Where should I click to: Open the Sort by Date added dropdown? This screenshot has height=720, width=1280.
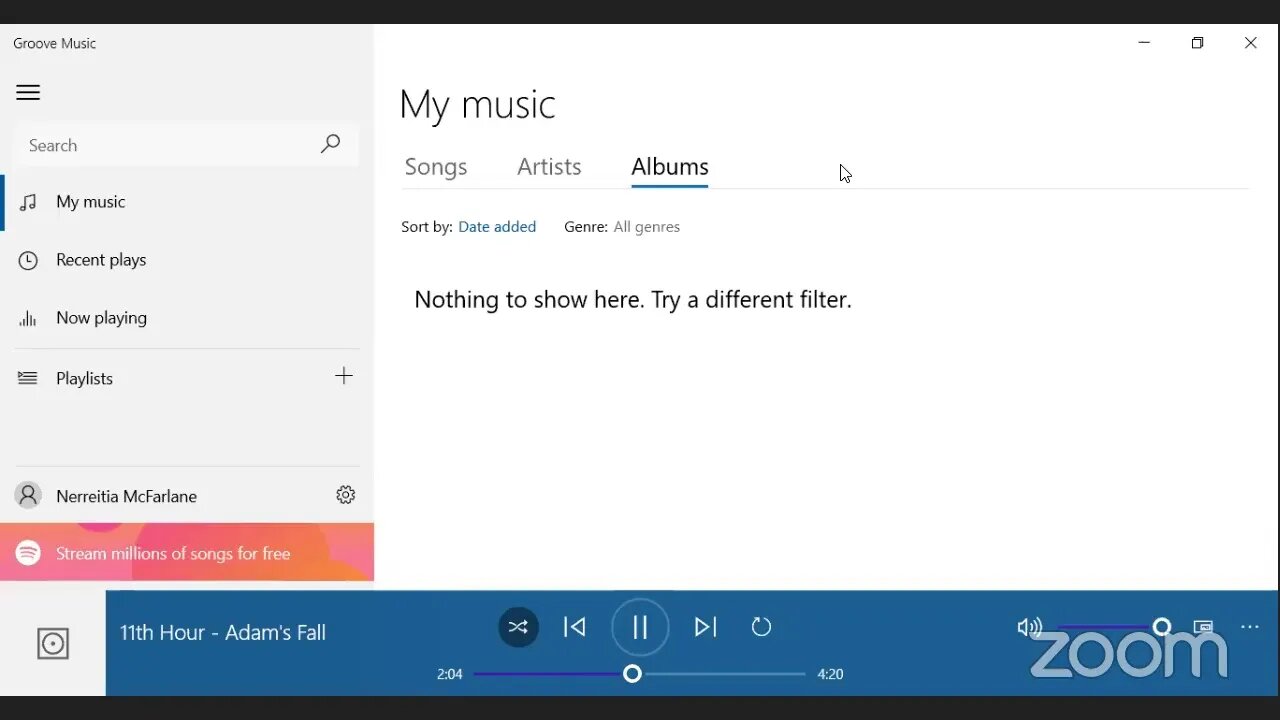tap(497, 227)
